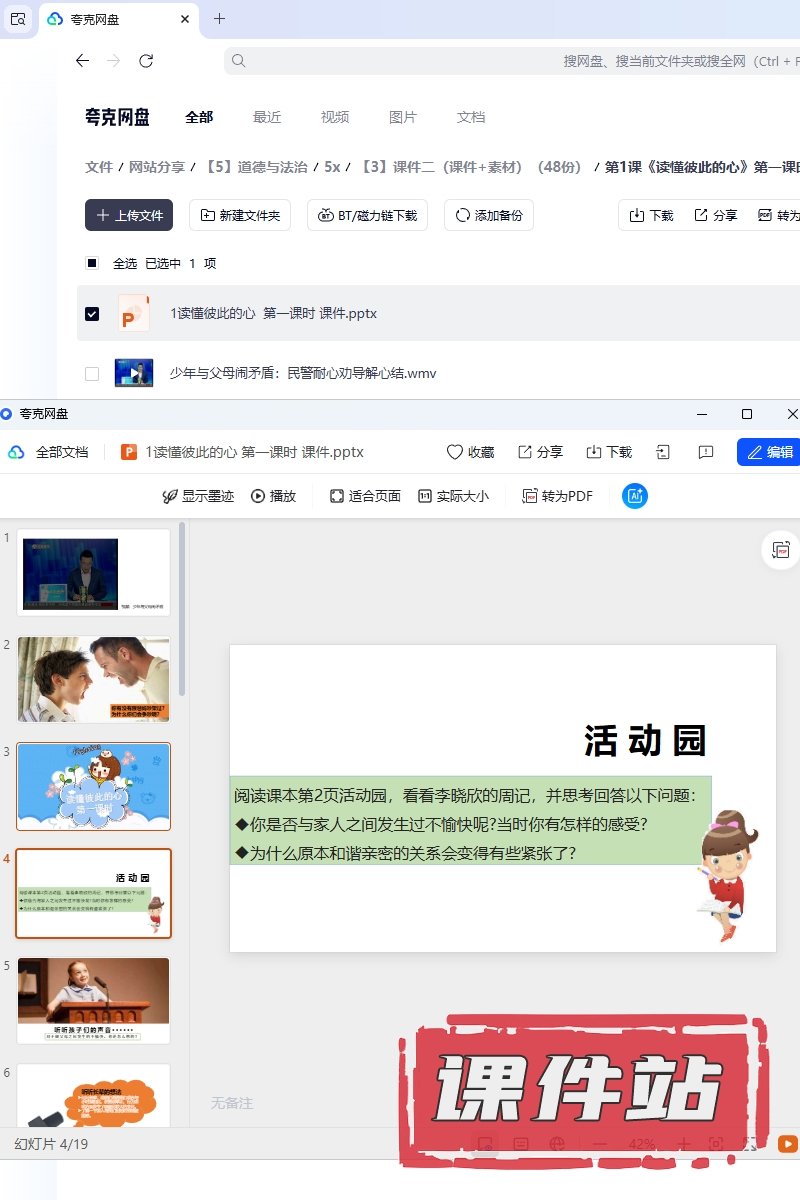This screenshot has width=800, height=1200.
Task: Open the 5x folder in breadcrumb path
Action: [332, 167]
